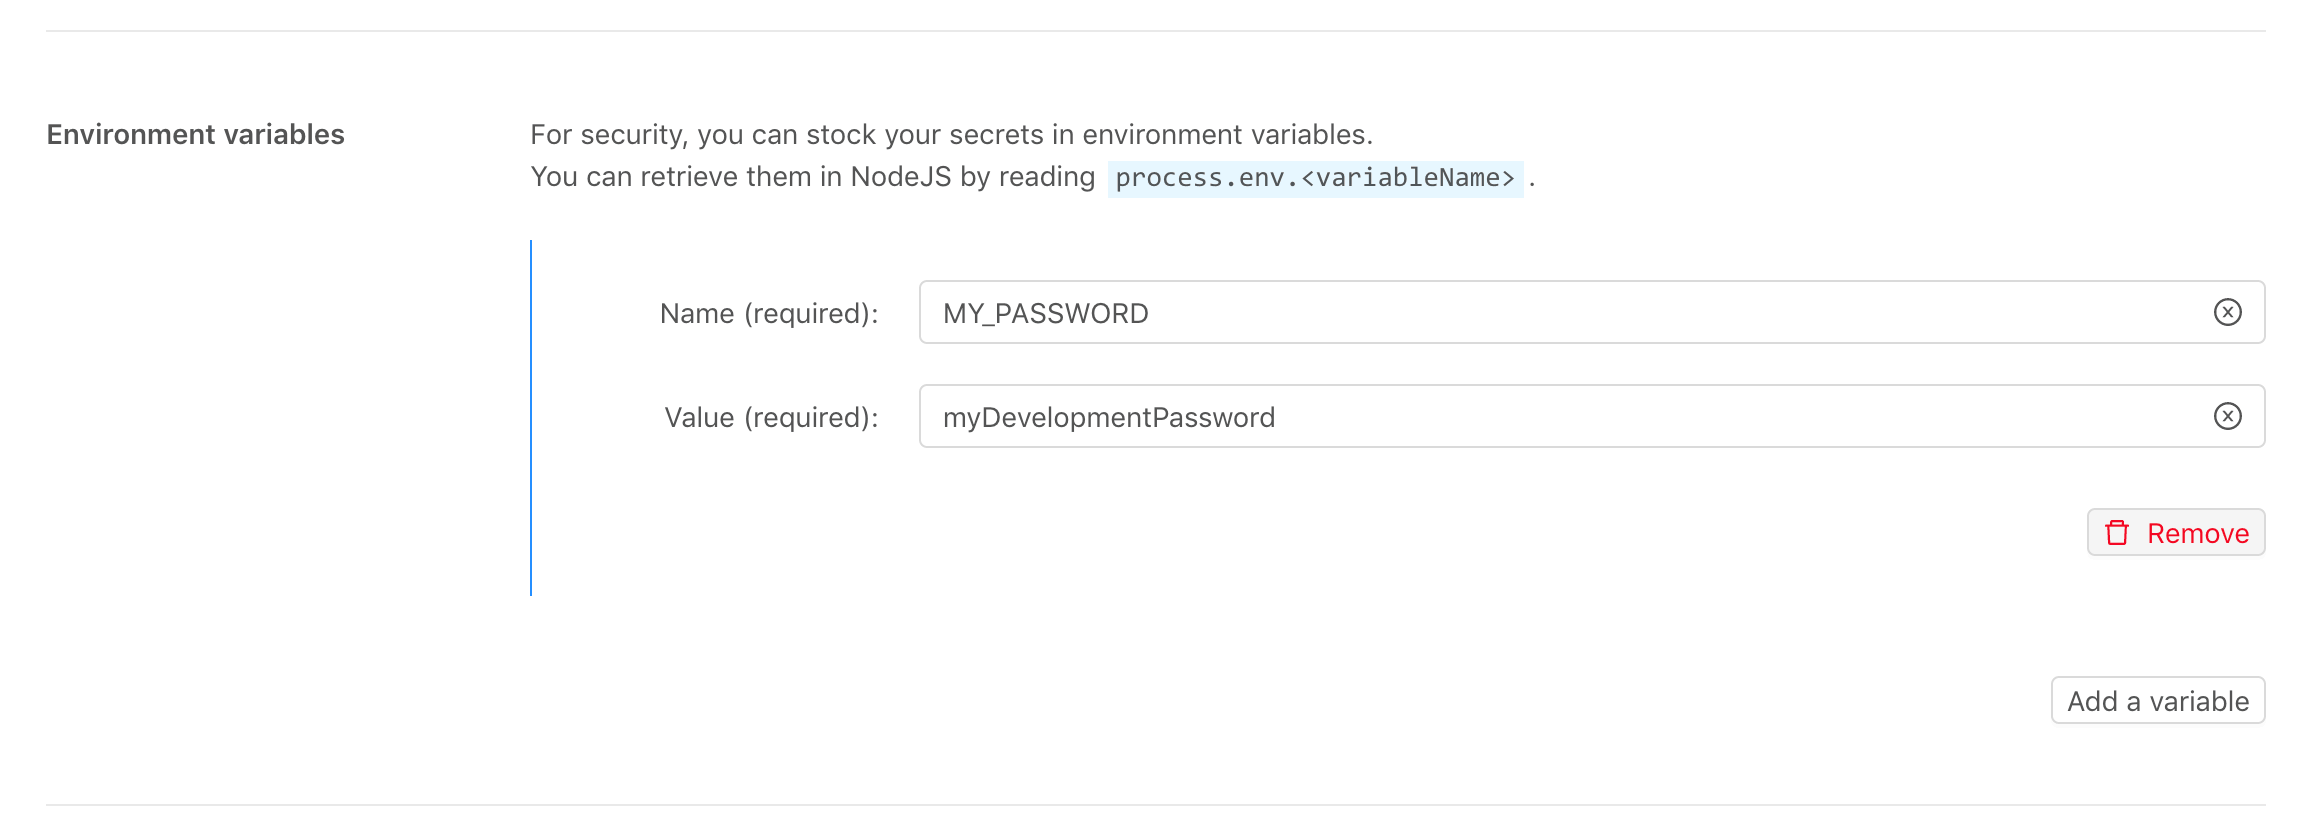
Task: Click the process.env.<variableName> code snippet
Action: 1314,178
